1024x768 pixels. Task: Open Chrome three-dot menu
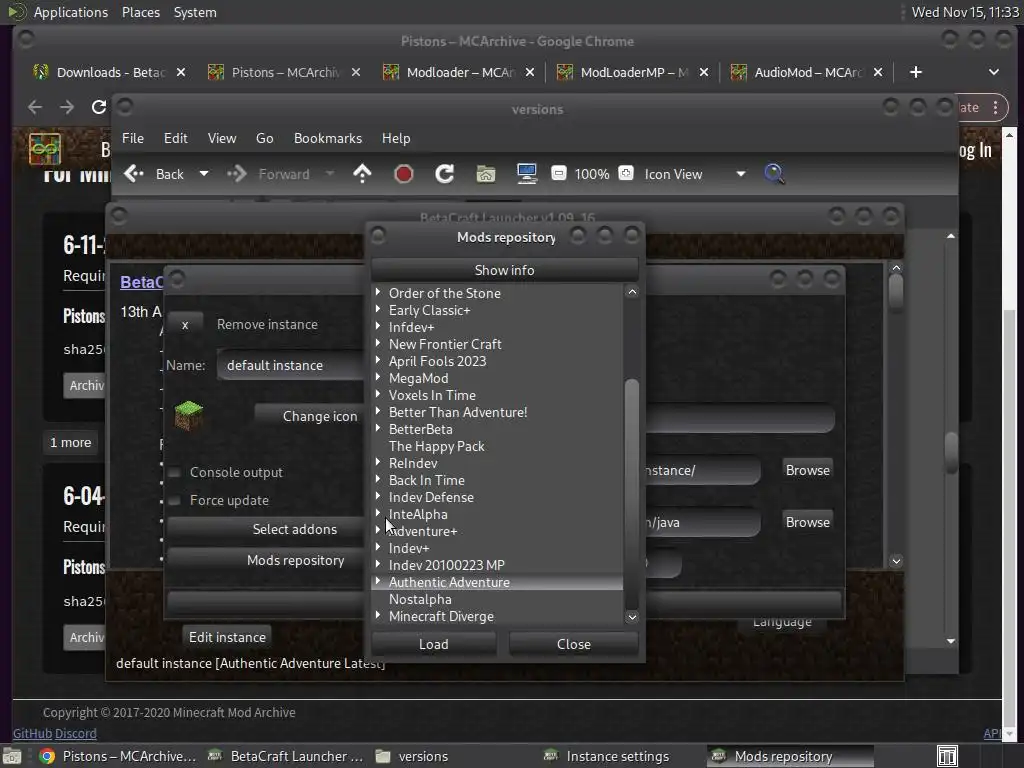995,107
